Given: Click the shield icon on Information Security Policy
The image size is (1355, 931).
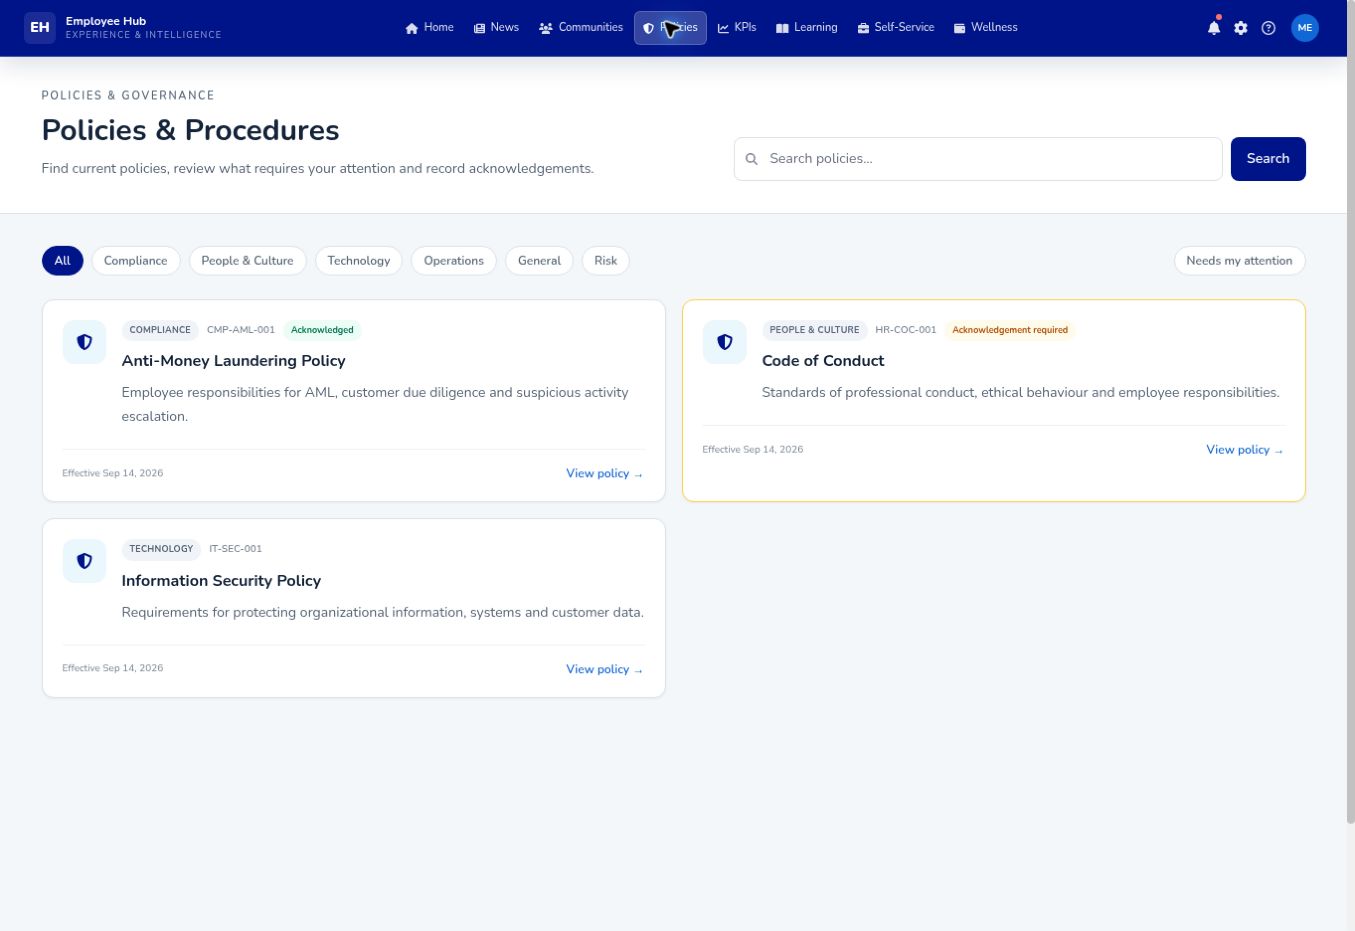Looking at the screenshot, I should click(x=84, y=562).
